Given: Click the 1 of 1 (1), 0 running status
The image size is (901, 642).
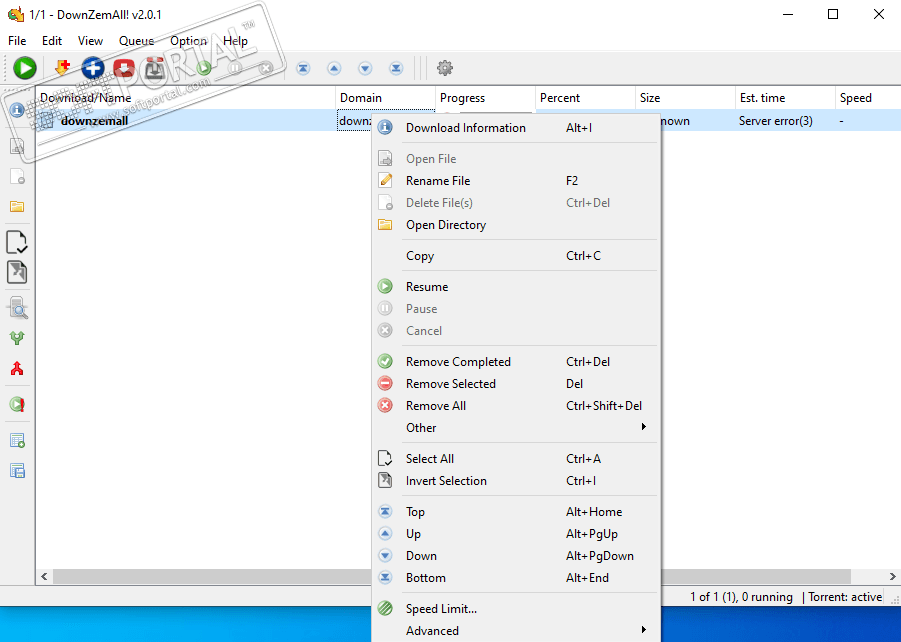Looking at the screenshot, I should click(741, 597).
